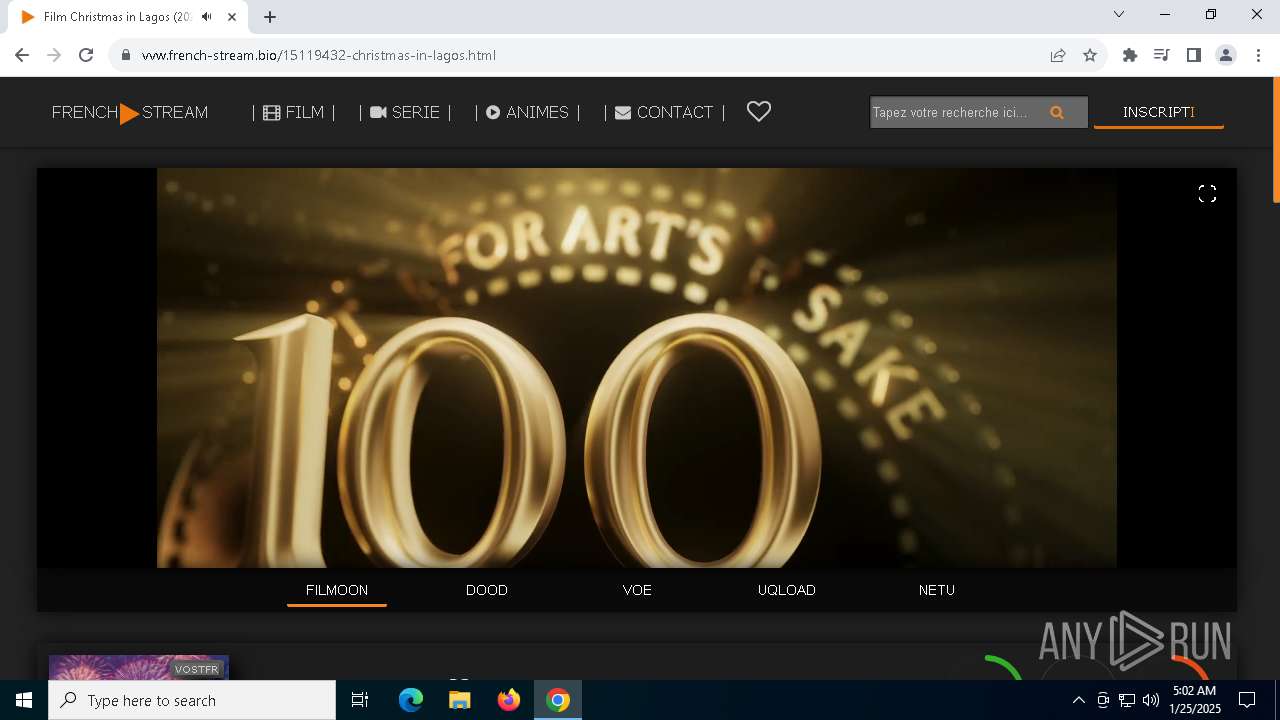Image resolution: width=1280 pixels, height=720 pixels.
Task: Open the notification center icon
Action: pos(1247,700)
